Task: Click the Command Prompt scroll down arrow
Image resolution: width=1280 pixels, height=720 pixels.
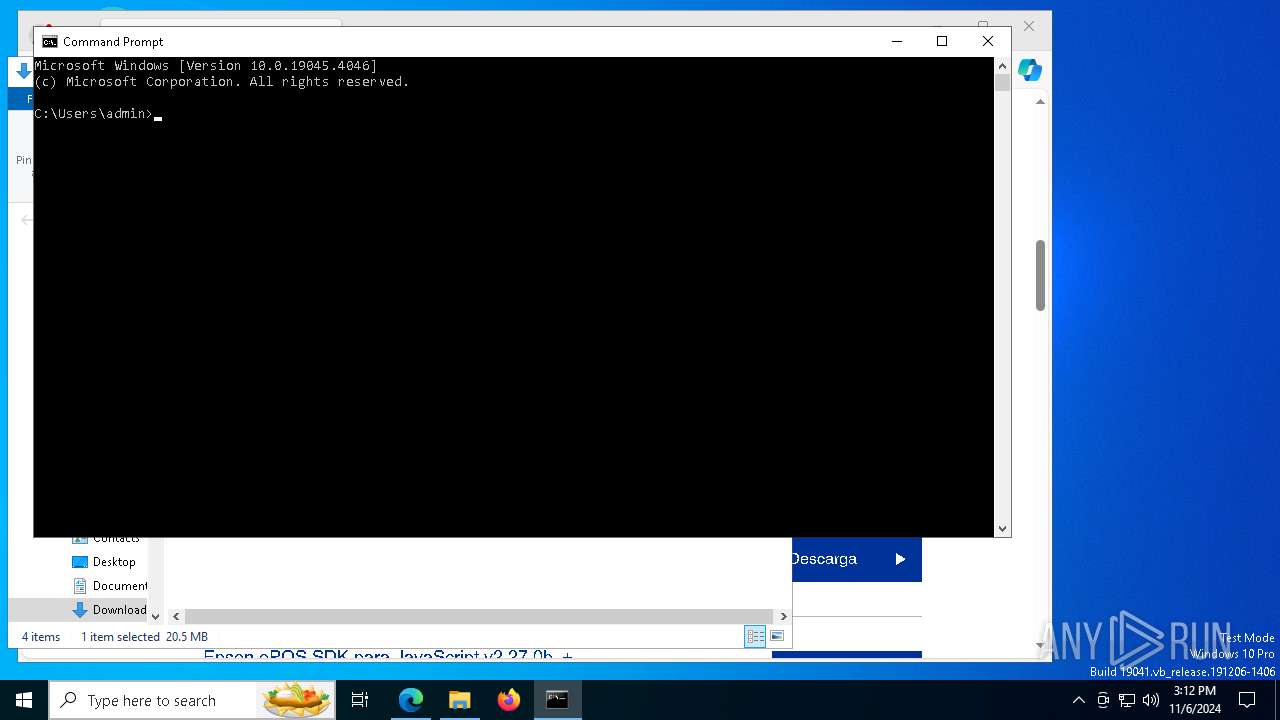Action: click(x=1002, y=528)
